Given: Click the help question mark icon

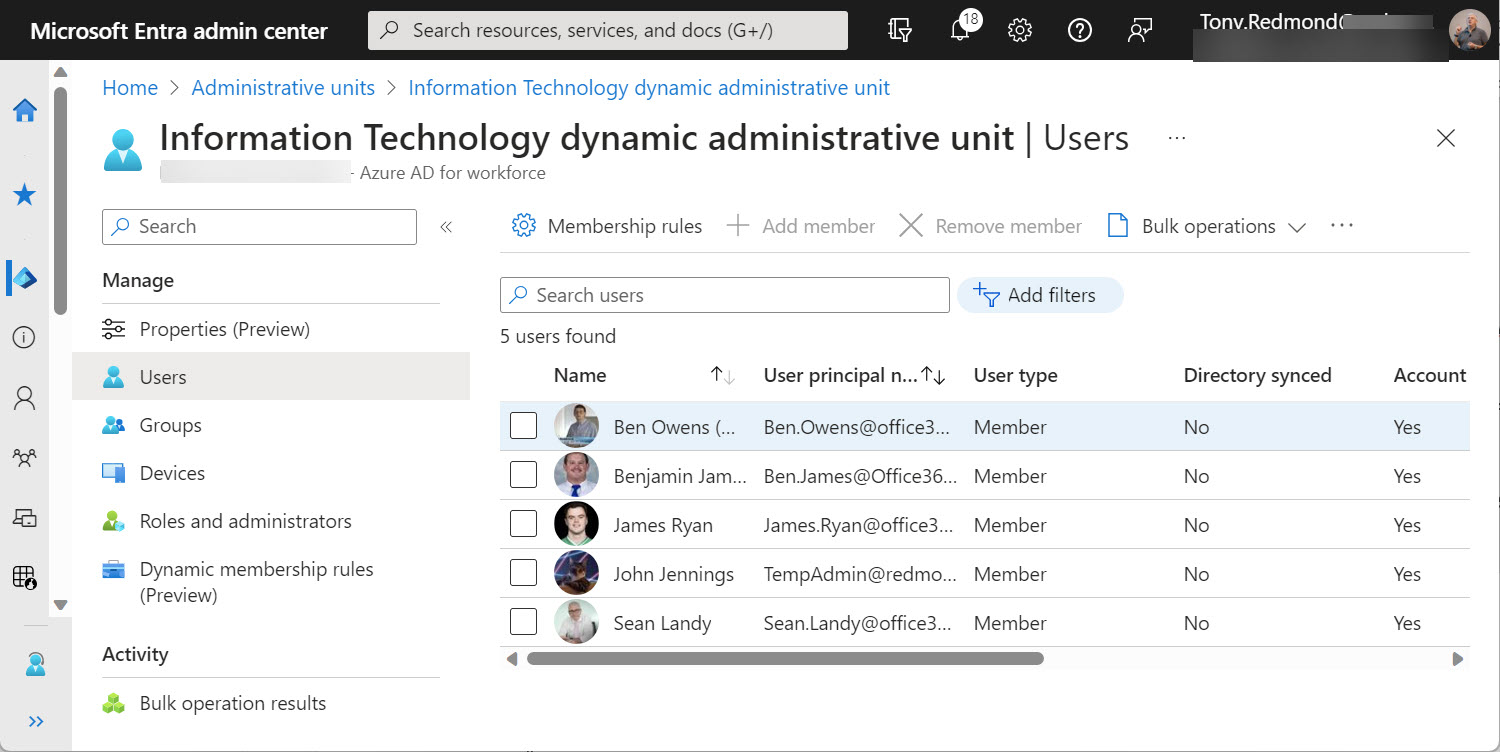Looking at the screenshot, I should [x=1079, y=31].
